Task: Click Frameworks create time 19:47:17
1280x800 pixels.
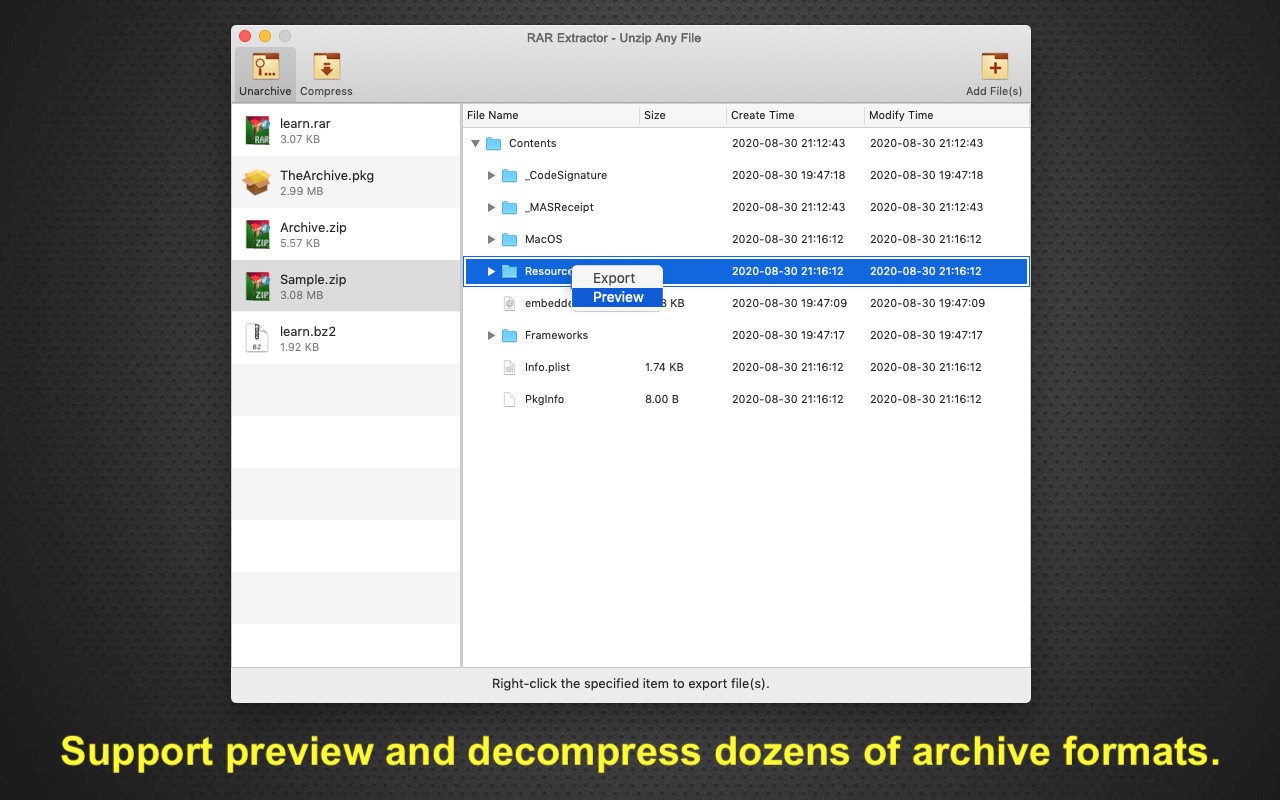Action: pos(788,335)
